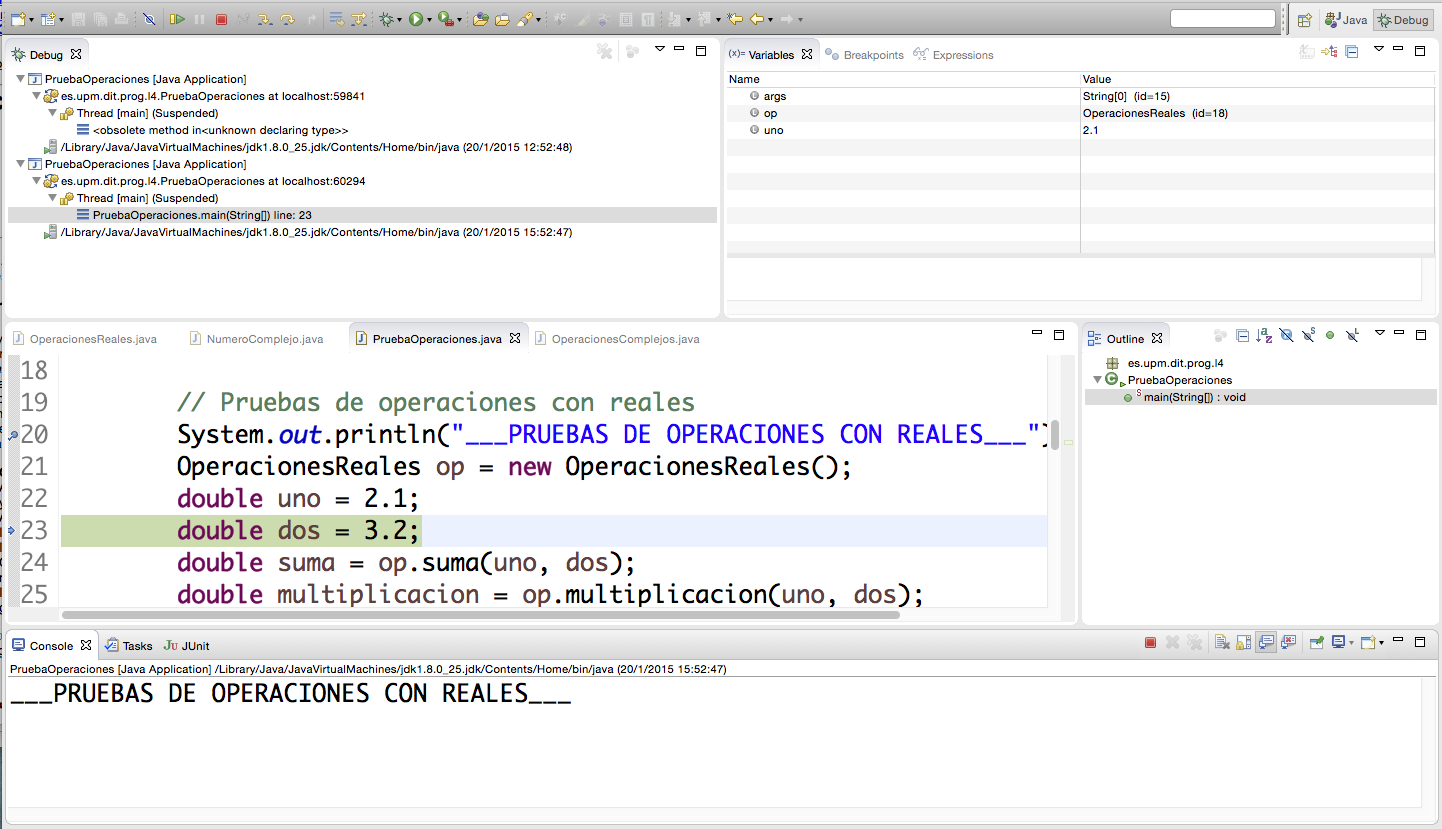Click Step Over in the toolbar

tap(287, 19)
